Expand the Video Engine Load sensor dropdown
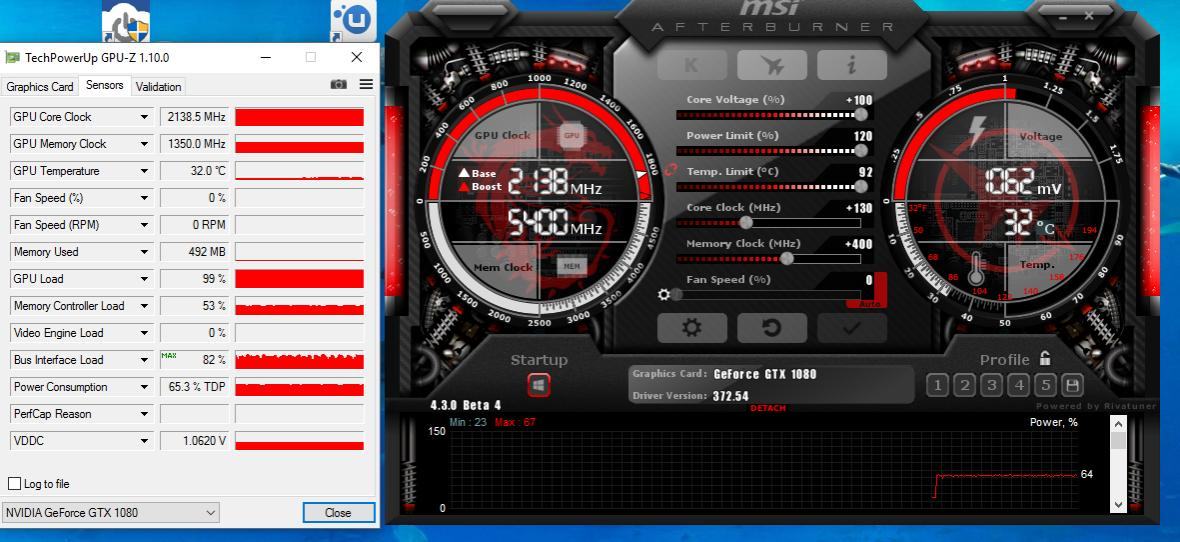Image resolution: width=1180 pixels, height=542 pixels. pos(144,333)
